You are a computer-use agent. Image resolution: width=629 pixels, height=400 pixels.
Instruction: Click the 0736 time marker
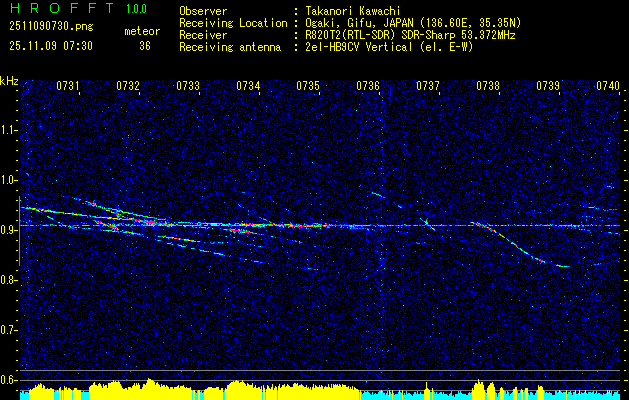(368, 85)
